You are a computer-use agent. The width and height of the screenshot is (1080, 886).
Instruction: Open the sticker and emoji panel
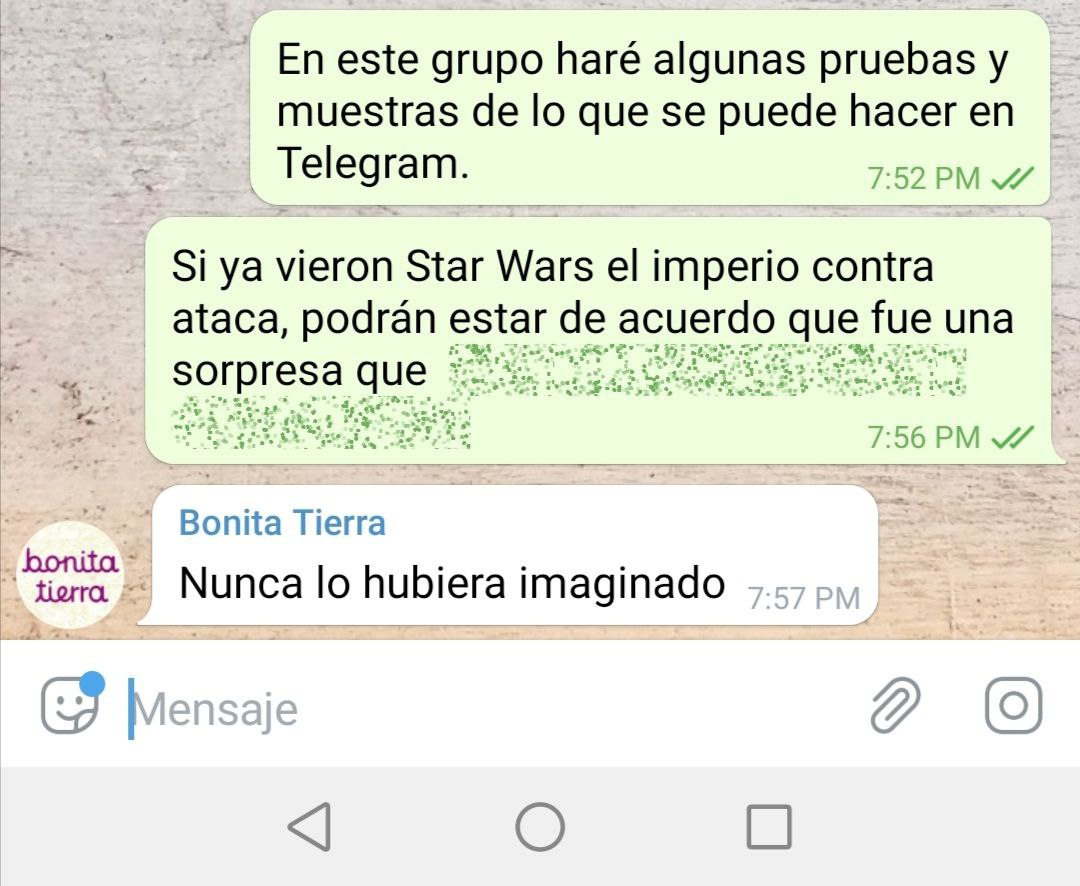[x=70, y=706]
